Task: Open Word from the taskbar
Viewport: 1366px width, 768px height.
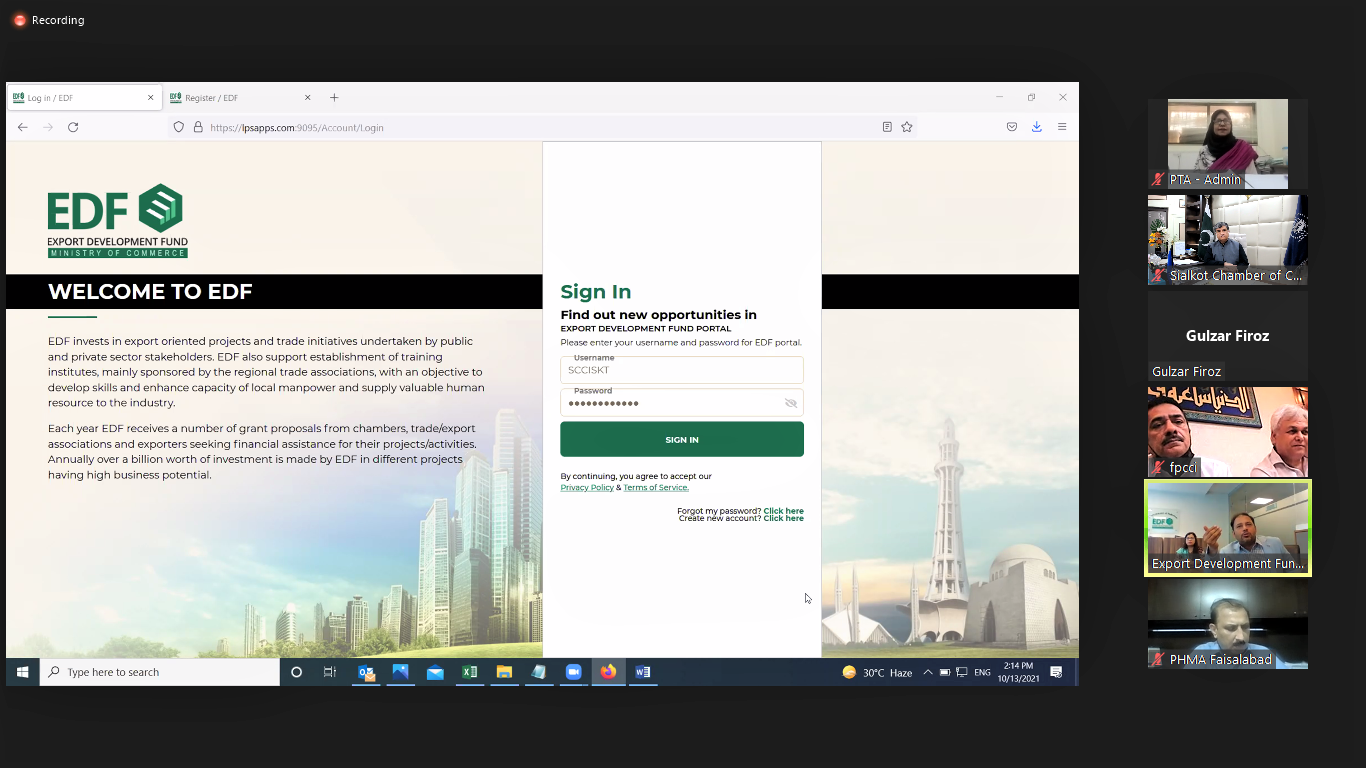Action: click(x=643, y=672)
